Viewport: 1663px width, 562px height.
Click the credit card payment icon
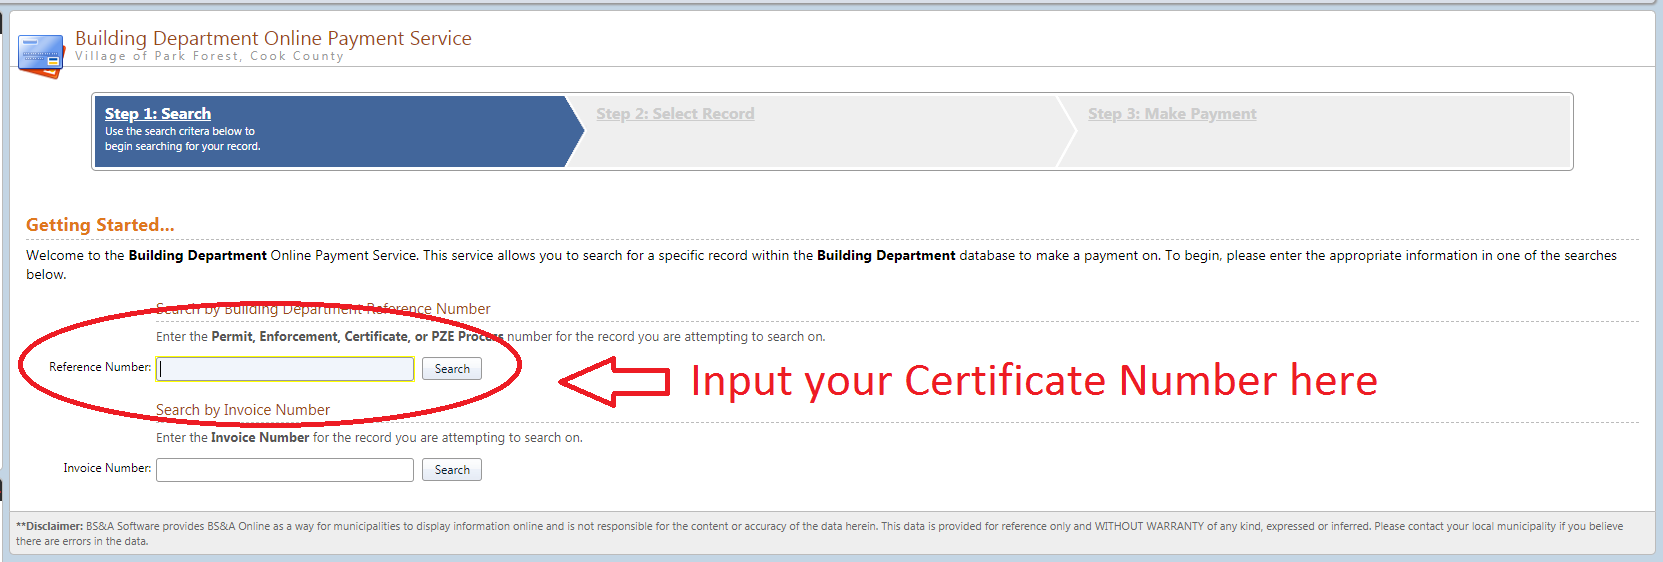(41, 56)
